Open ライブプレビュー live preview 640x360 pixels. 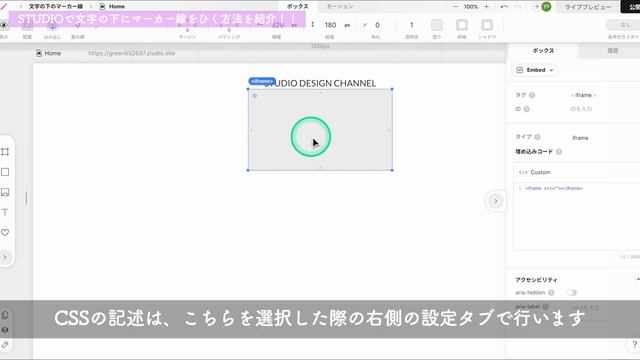click(588, 7)
